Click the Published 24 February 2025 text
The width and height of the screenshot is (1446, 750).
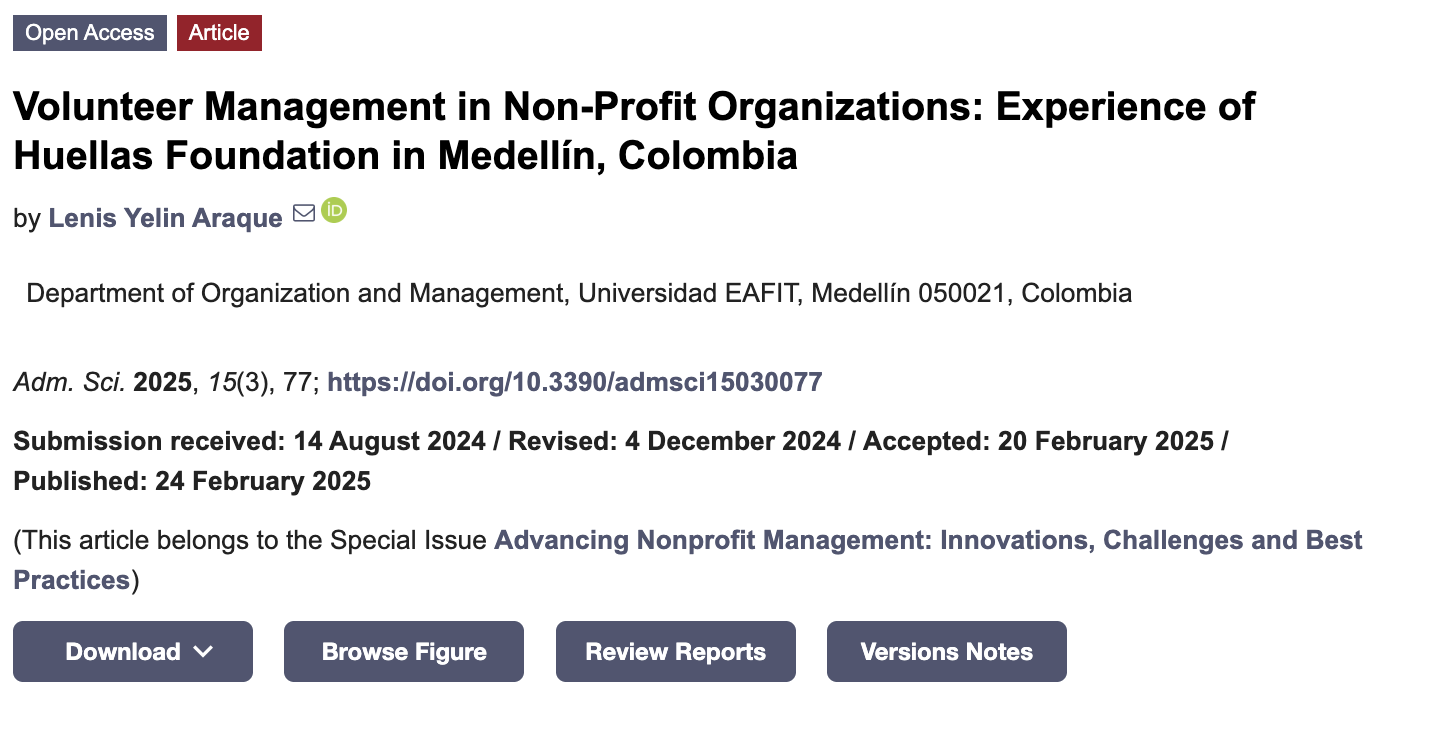(x=192, y=482)
